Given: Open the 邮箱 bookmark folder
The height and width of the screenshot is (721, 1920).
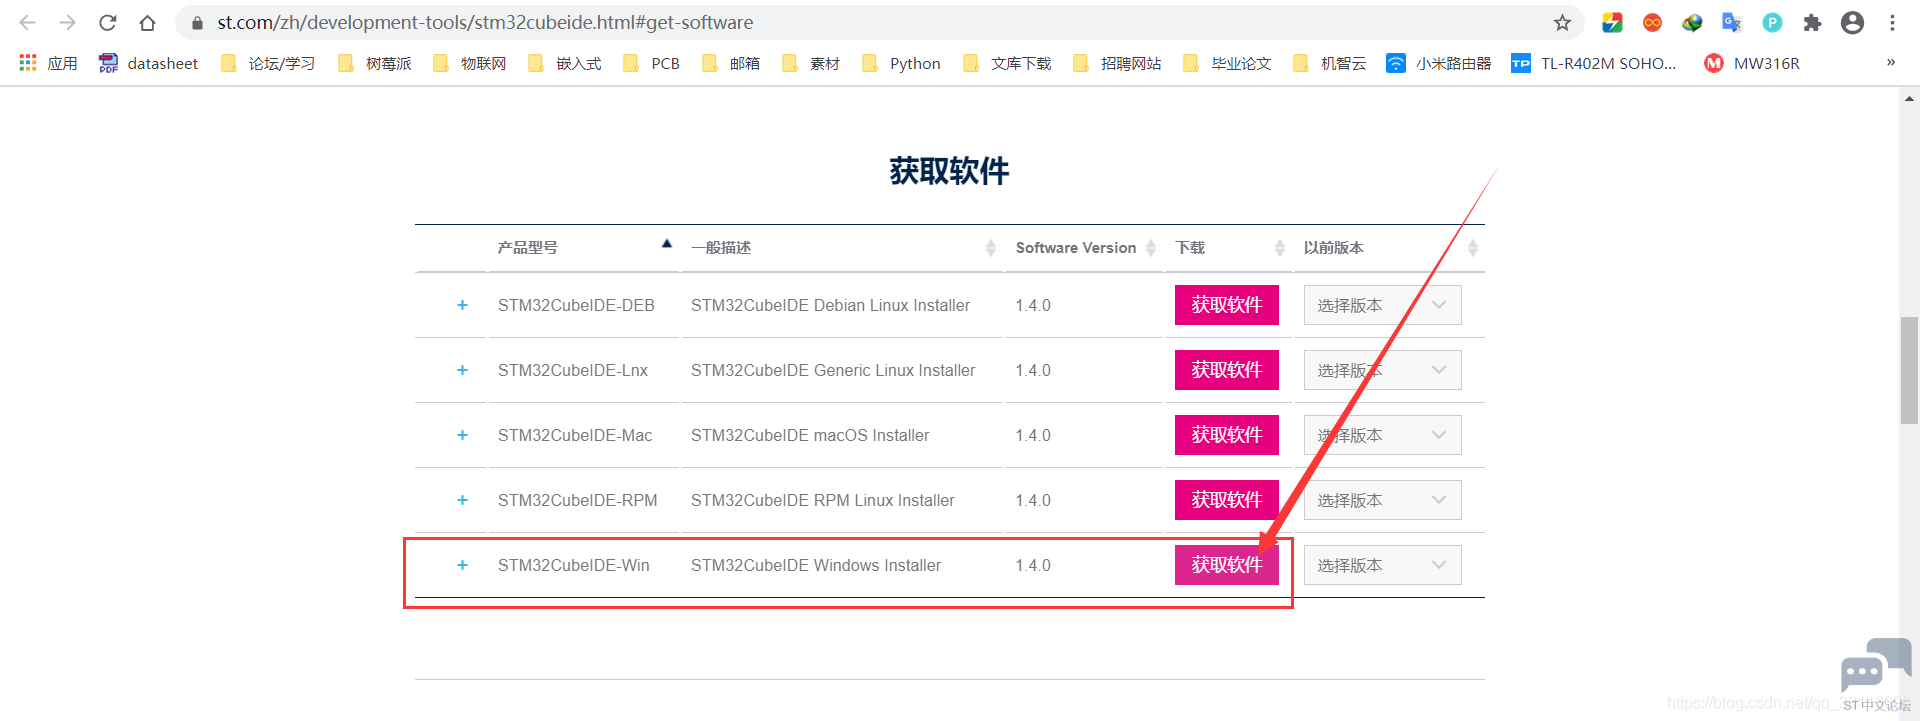Looking at the screenshot, I should [731, 63].
